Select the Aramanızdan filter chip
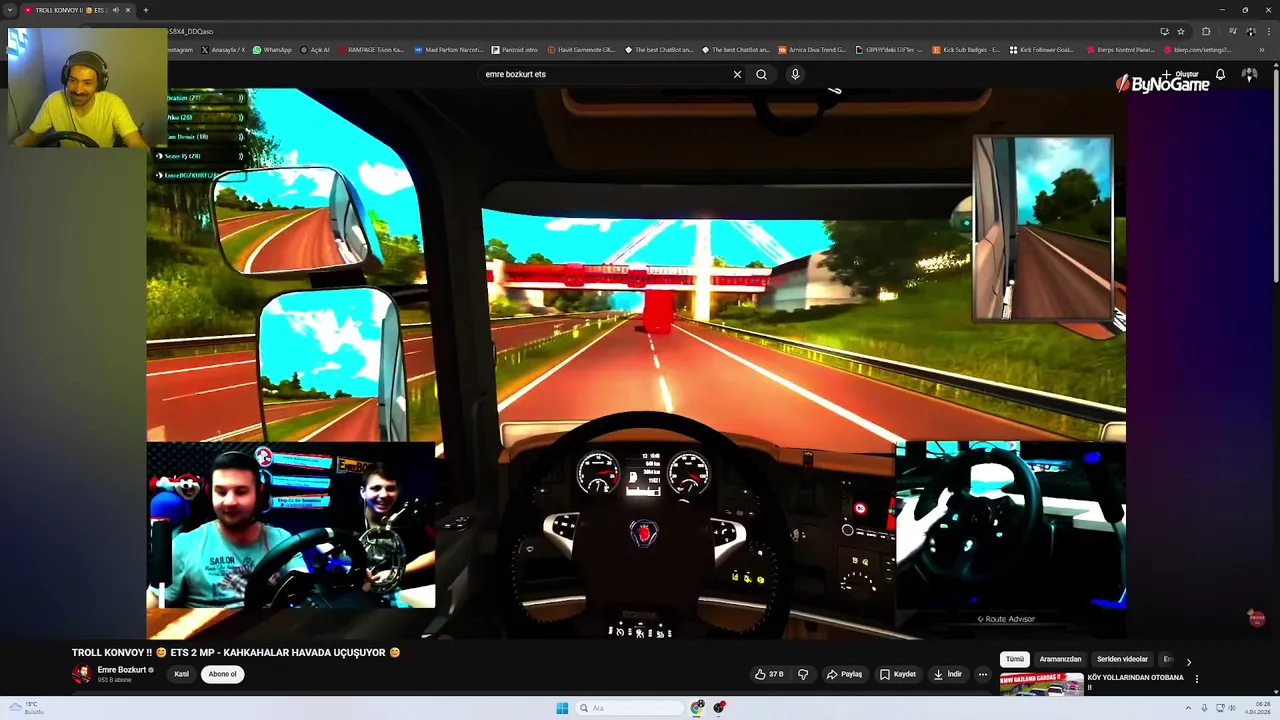 pos(1060,659)
